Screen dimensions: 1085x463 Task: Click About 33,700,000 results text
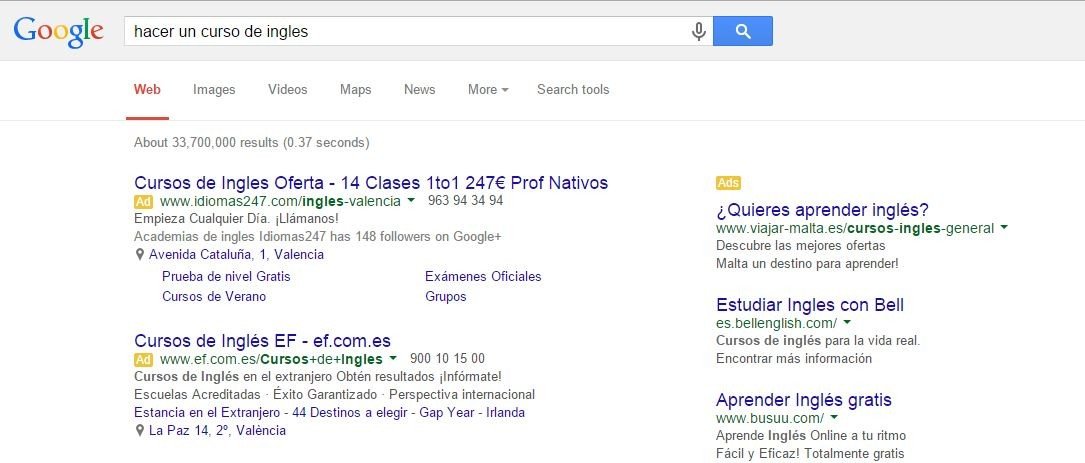tap(252, 143)
